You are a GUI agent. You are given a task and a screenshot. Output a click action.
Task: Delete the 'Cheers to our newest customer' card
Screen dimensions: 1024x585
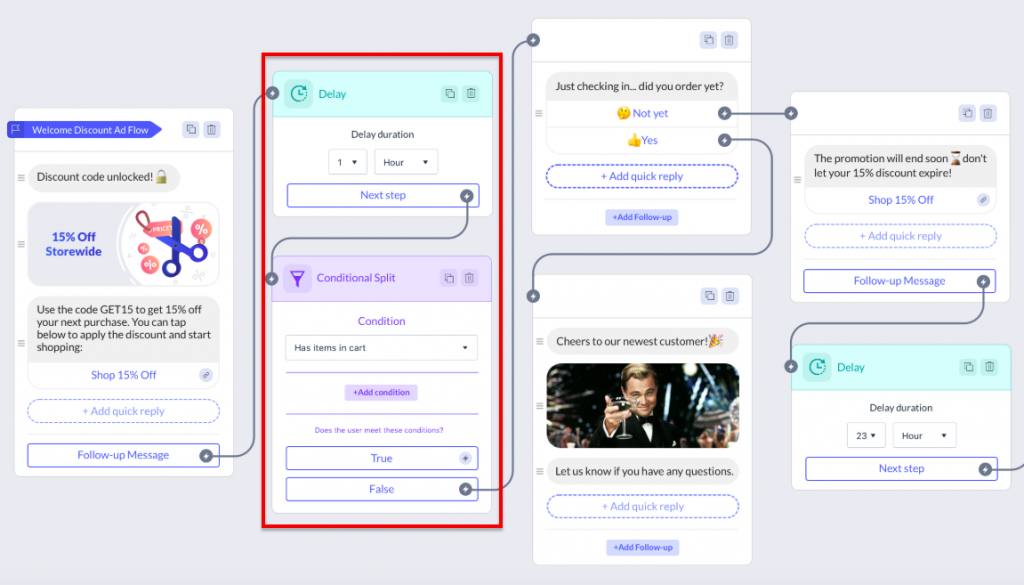(x=730, y=296)
